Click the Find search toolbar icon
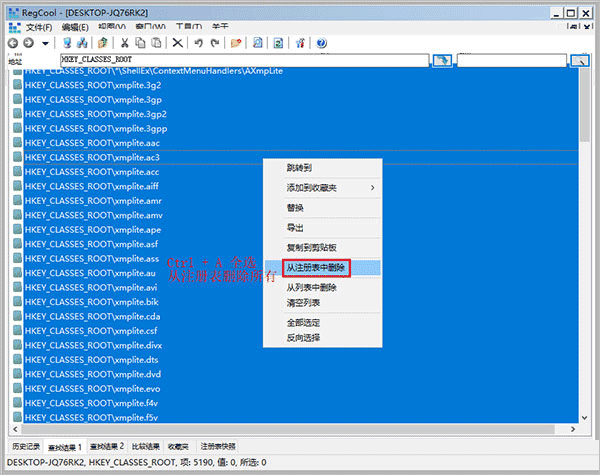This screenshot has width=600, height=475. click(x=258, y=43)
